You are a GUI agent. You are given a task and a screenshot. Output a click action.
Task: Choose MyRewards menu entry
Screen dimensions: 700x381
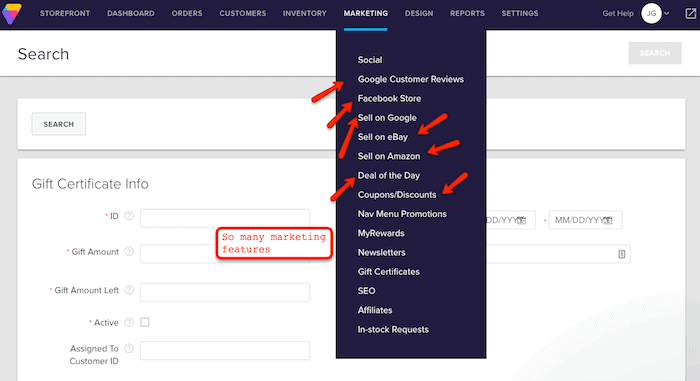(x=381, y=233)
